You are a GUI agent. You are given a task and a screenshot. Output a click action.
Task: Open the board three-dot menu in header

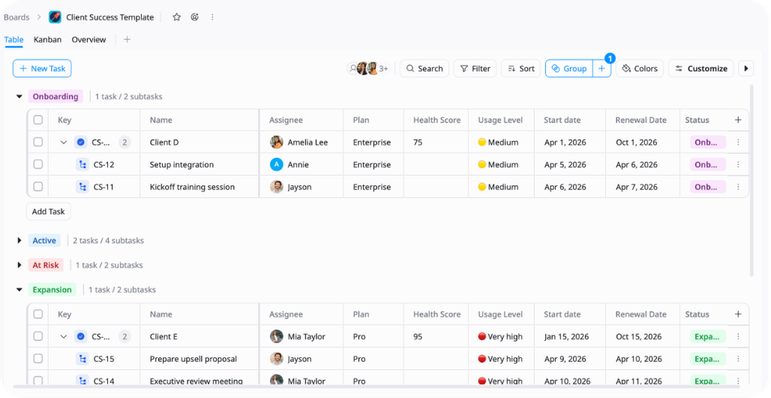tap(212, 17)
